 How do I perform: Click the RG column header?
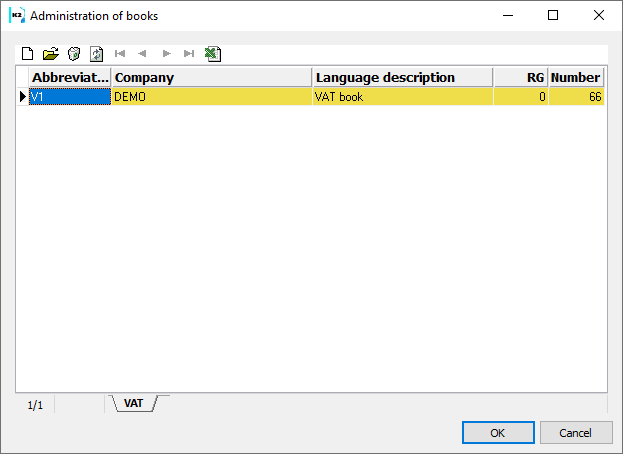click(x=520, y=78)
